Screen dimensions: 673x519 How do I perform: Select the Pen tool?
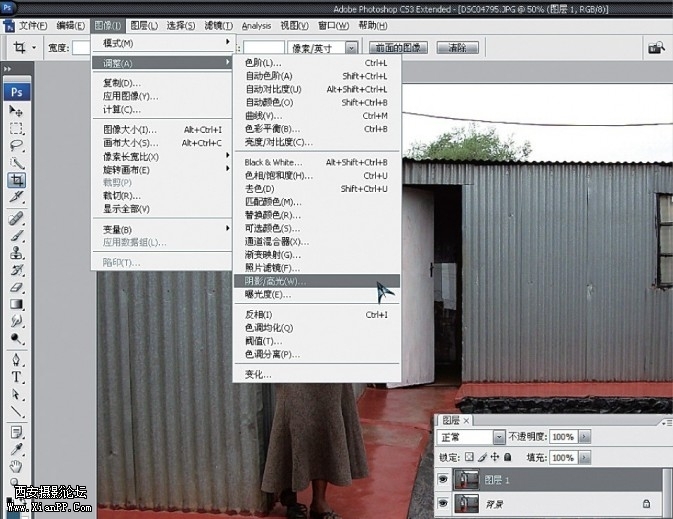tap(17, 358)
